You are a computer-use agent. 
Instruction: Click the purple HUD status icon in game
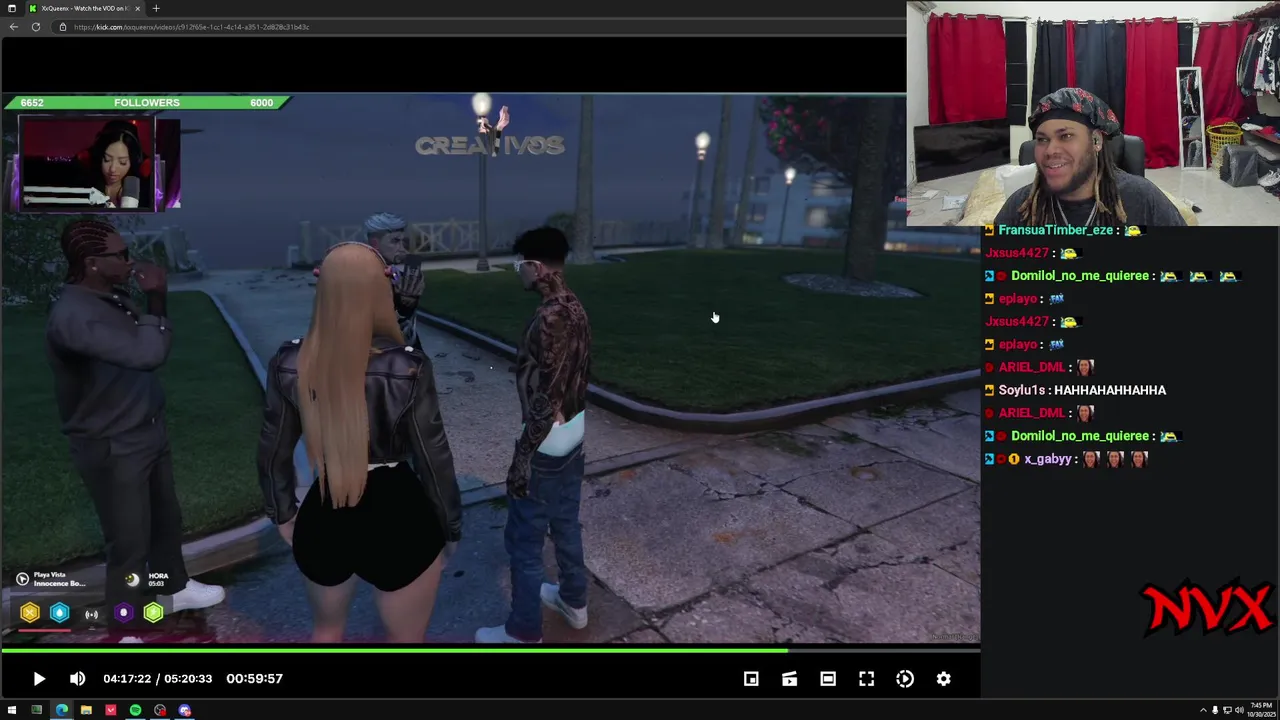pos(123,613)
